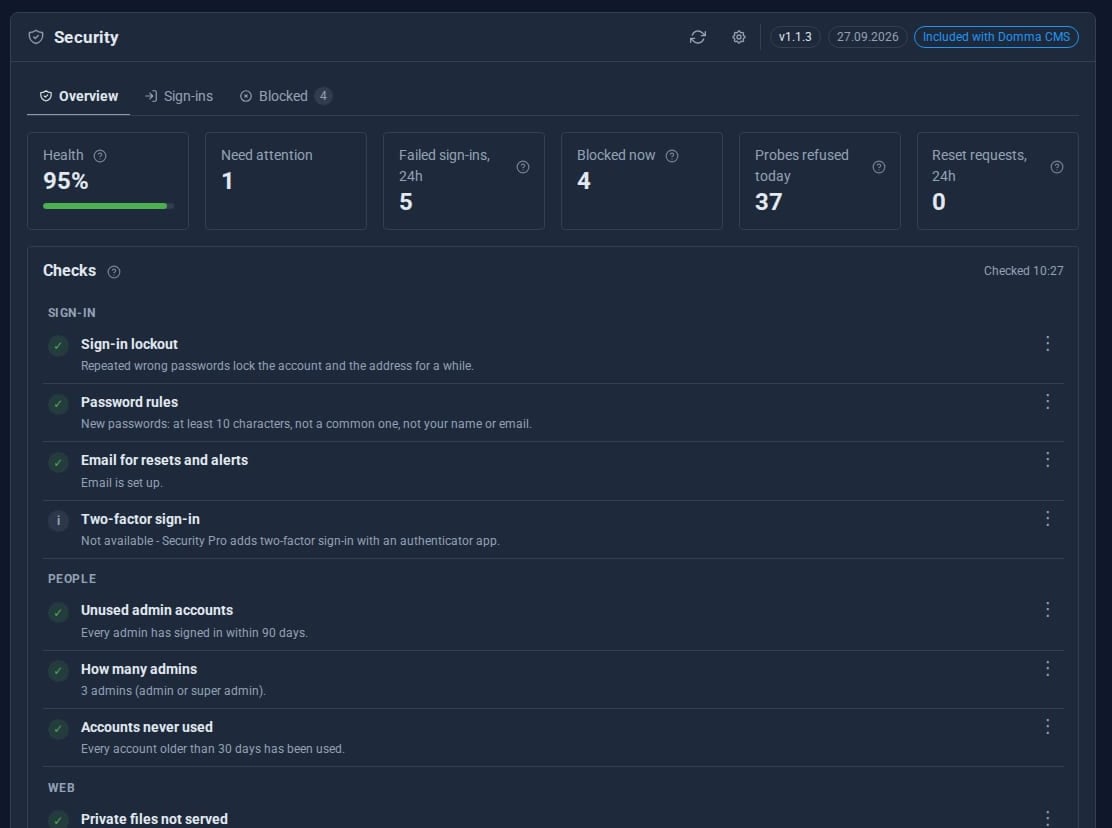Click the check icon for How many admins

(x=58, y=671)
